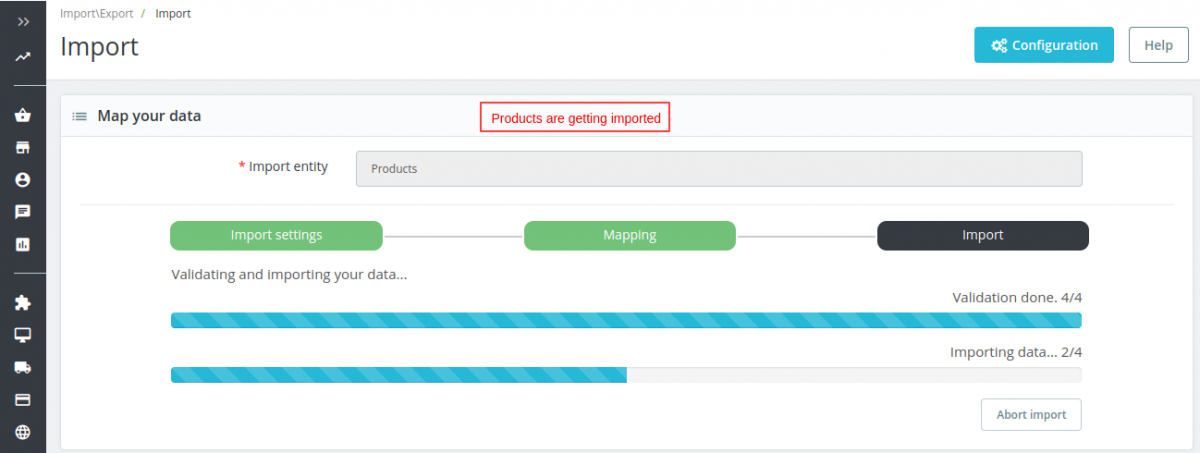Open Design via the desktop monitor icon

point(23,335)
